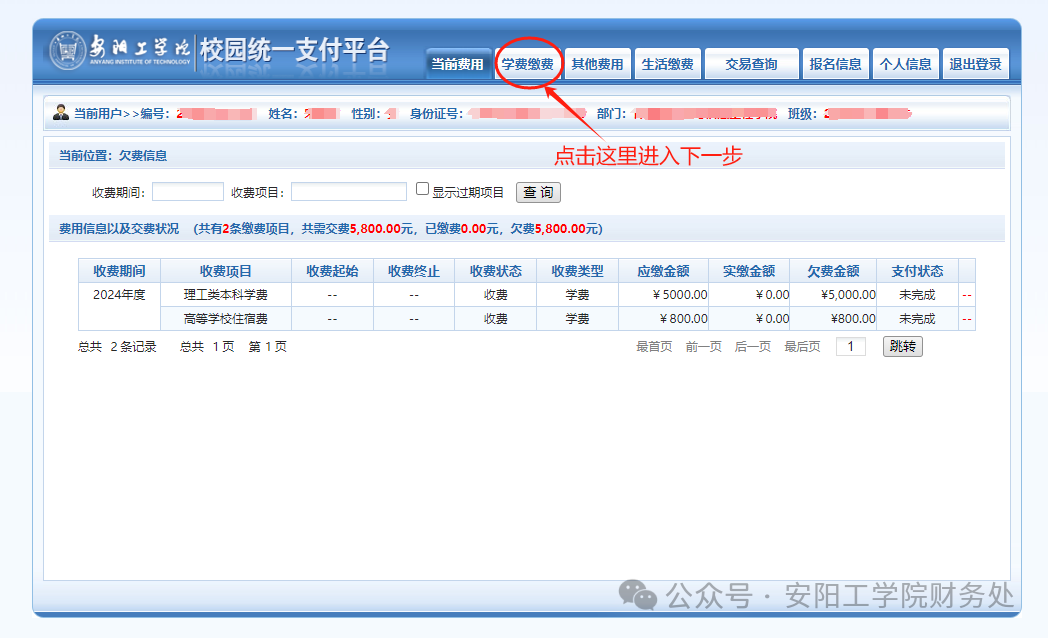Open the 其他费用 tab

pos(597,64)
